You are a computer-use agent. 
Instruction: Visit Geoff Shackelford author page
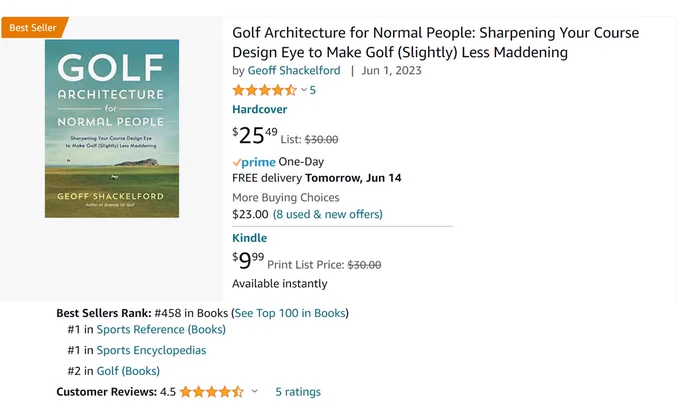click(294, 70)
